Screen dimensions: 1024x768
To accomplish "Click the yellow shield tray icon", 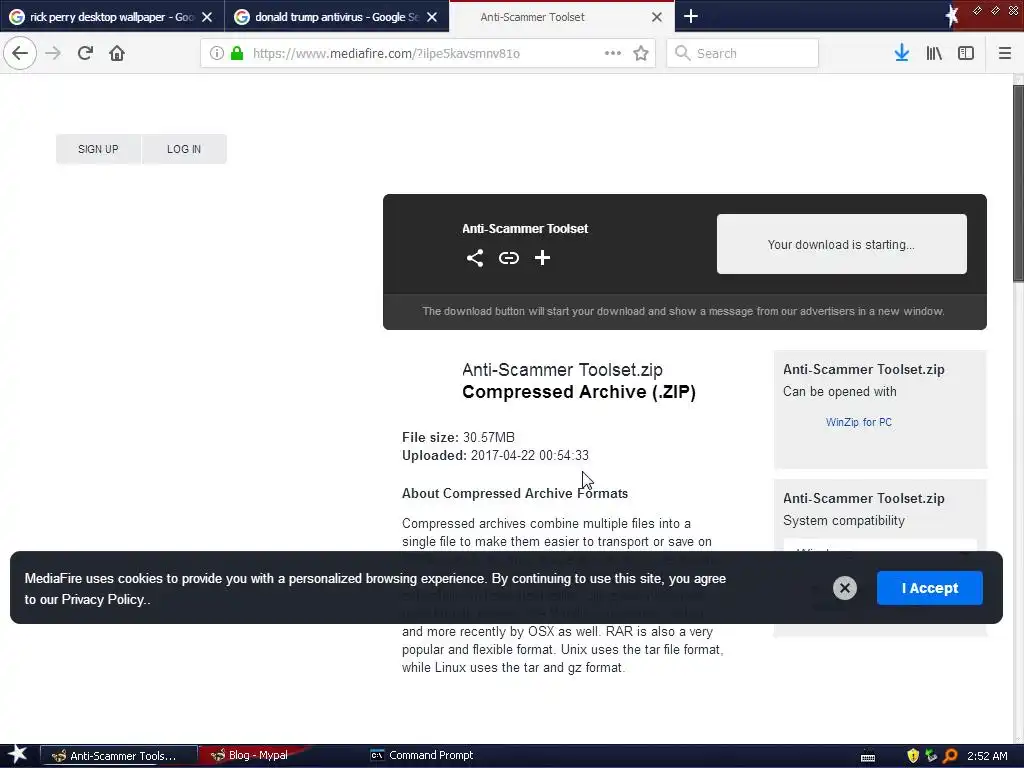I will point(913,756).
